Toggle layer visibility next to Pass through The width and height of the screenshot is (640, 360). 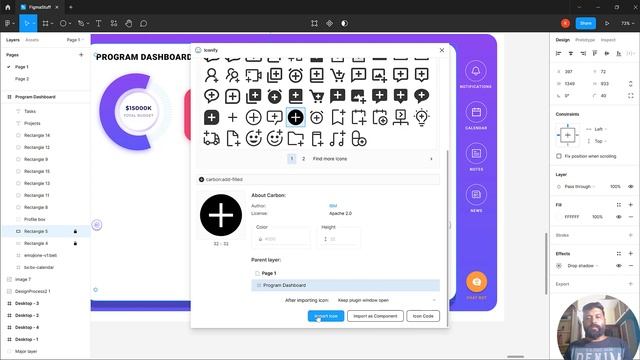(x=631, y=186)
